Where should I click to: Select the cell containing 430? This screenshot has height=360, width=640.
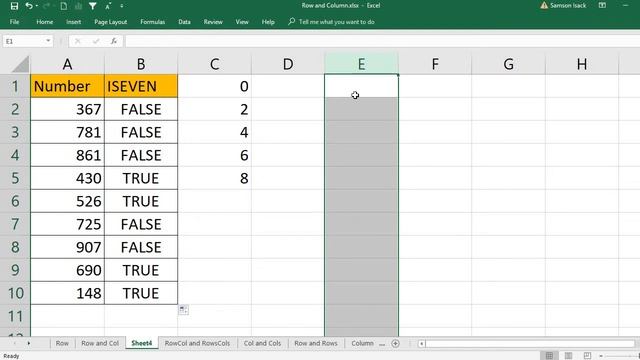(67, 178)
